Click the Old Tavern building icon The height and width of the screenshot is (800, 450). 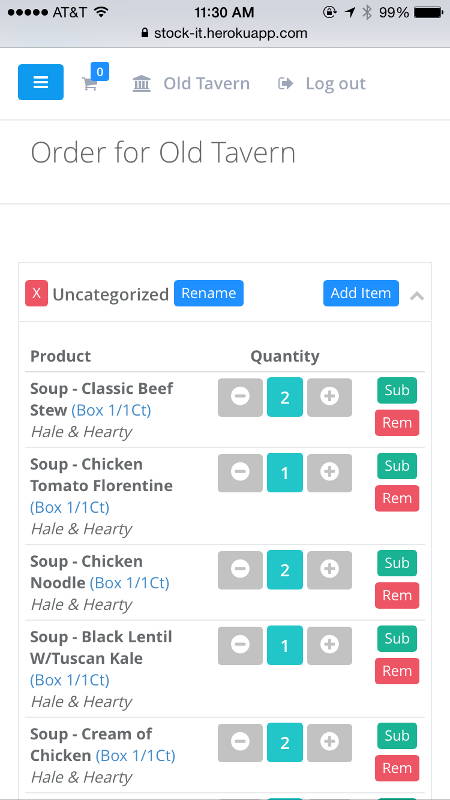[x=141, y=83]
